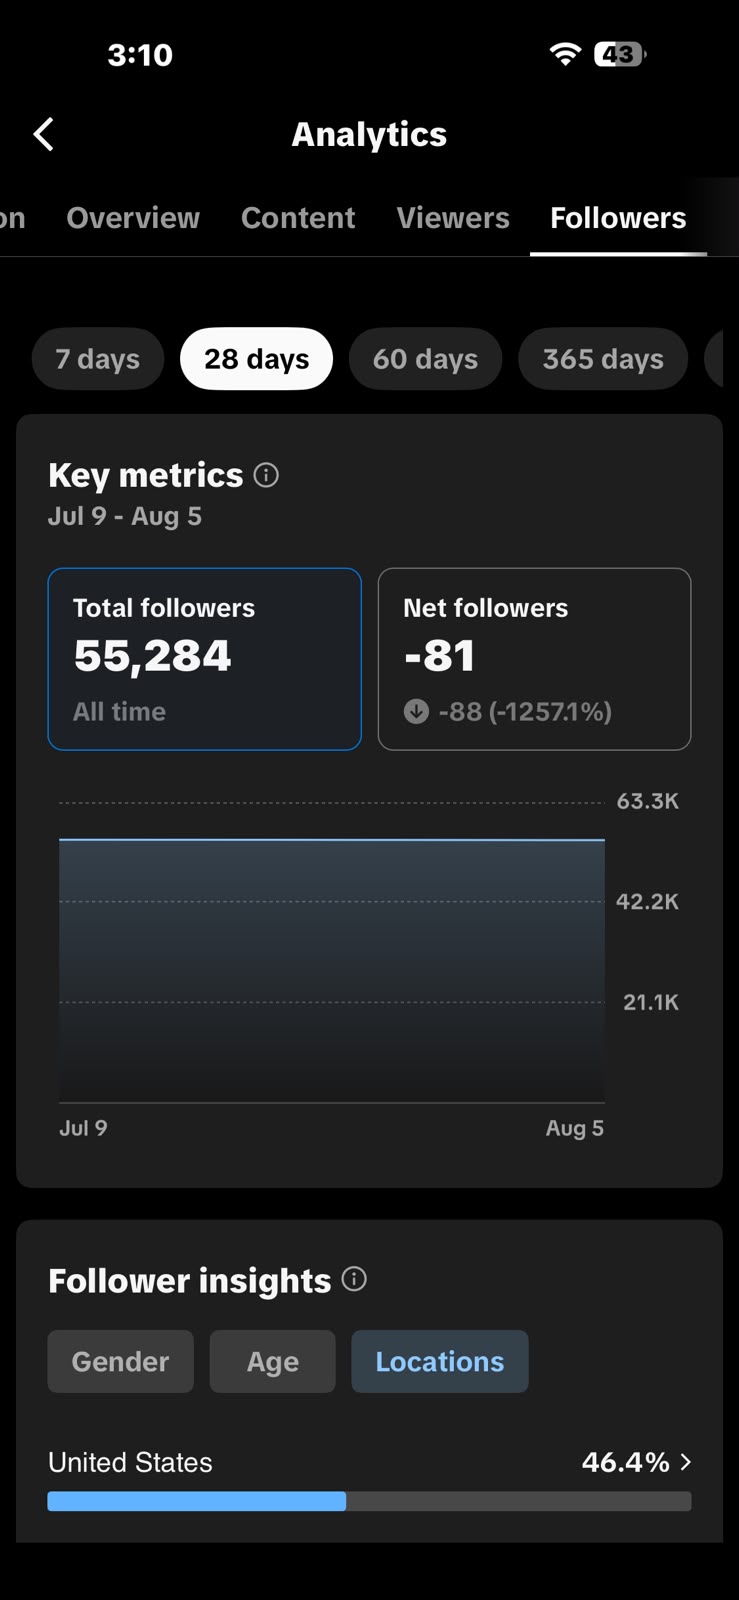Tap the battery indicator icon

click(x=620, y=54)
